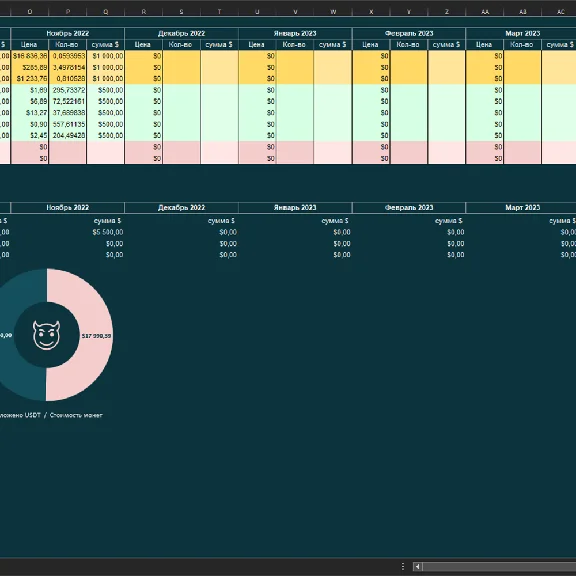Click 'Кол-во' subheader under Февраль 2023

point(408,45)
